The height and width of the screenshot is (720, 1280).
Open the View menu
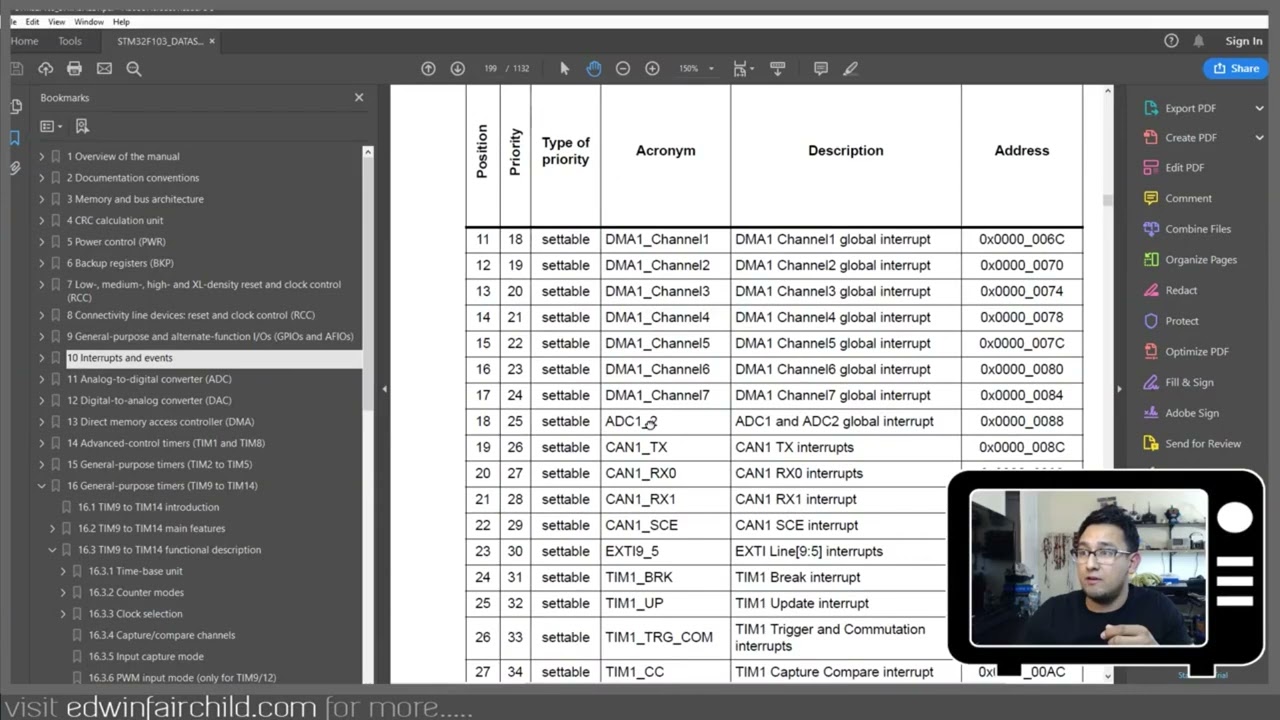[57, 21]
